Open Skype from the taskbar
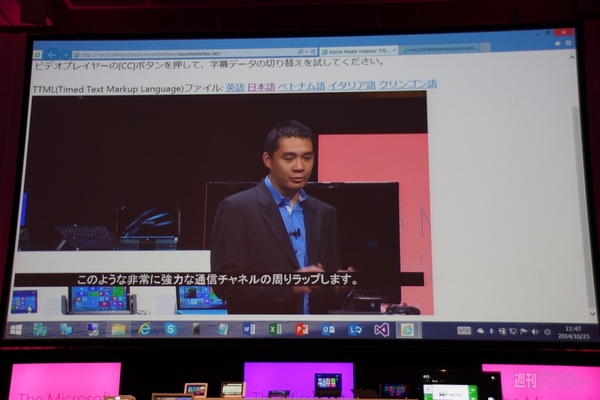600x400 pixels. pos(171,329)
